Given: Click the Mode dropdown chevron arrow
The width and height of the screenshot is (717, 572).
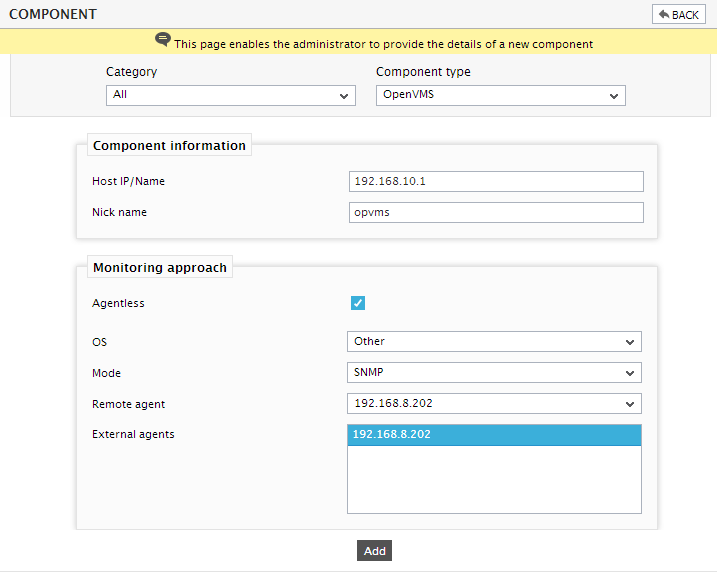Looking at the screenshot, I should click(630, 373).
